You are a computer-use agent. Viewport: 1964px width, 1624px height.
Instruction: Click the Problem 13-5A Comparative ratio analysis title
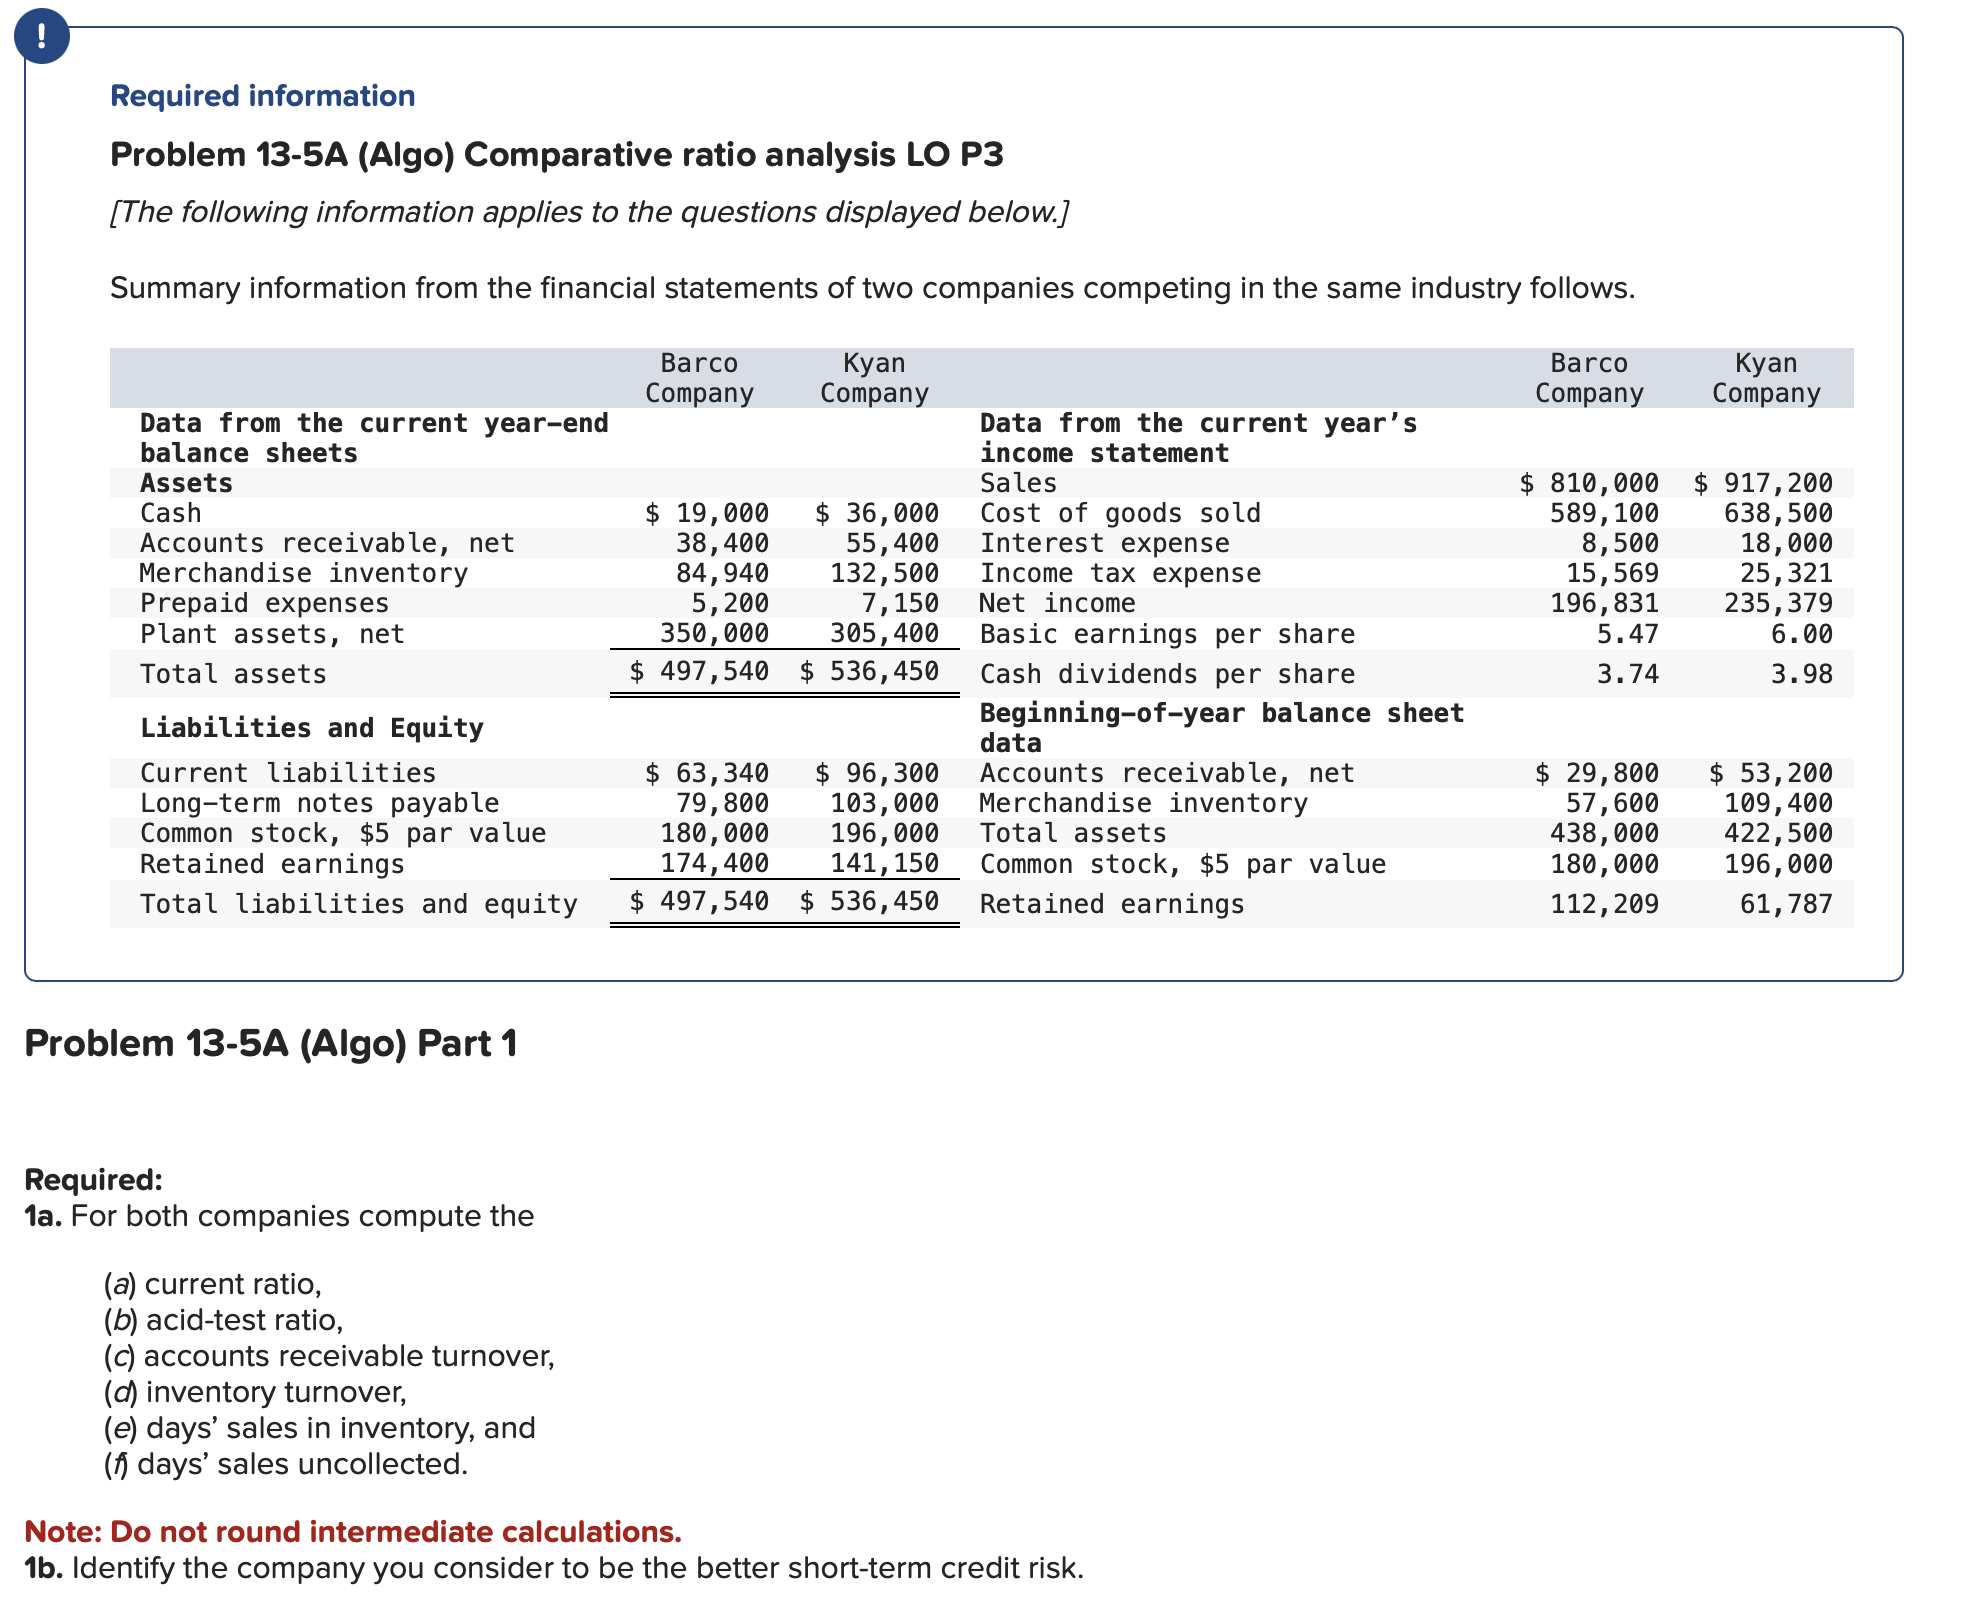tap(556, 155)
